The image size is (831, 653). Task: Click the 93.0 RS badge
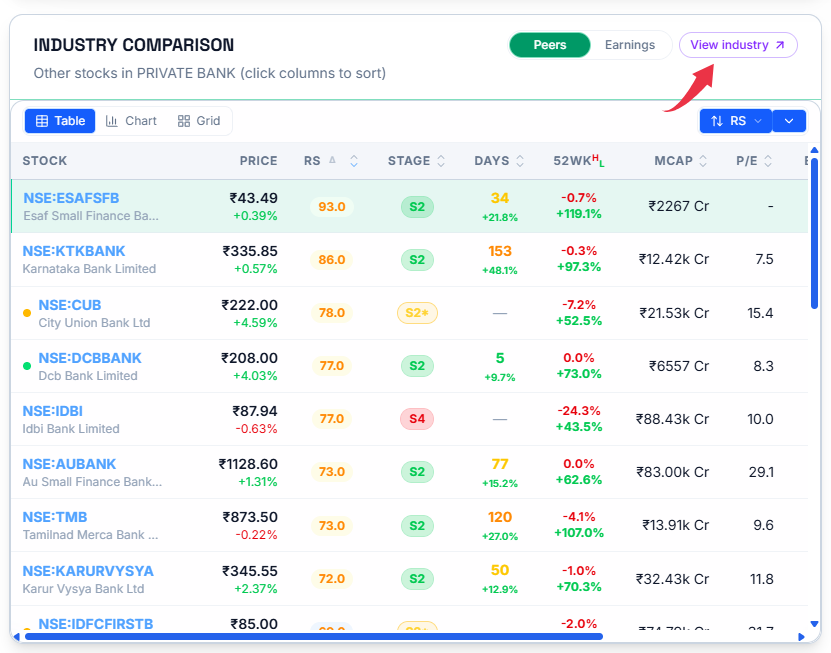tap(332, 207)
